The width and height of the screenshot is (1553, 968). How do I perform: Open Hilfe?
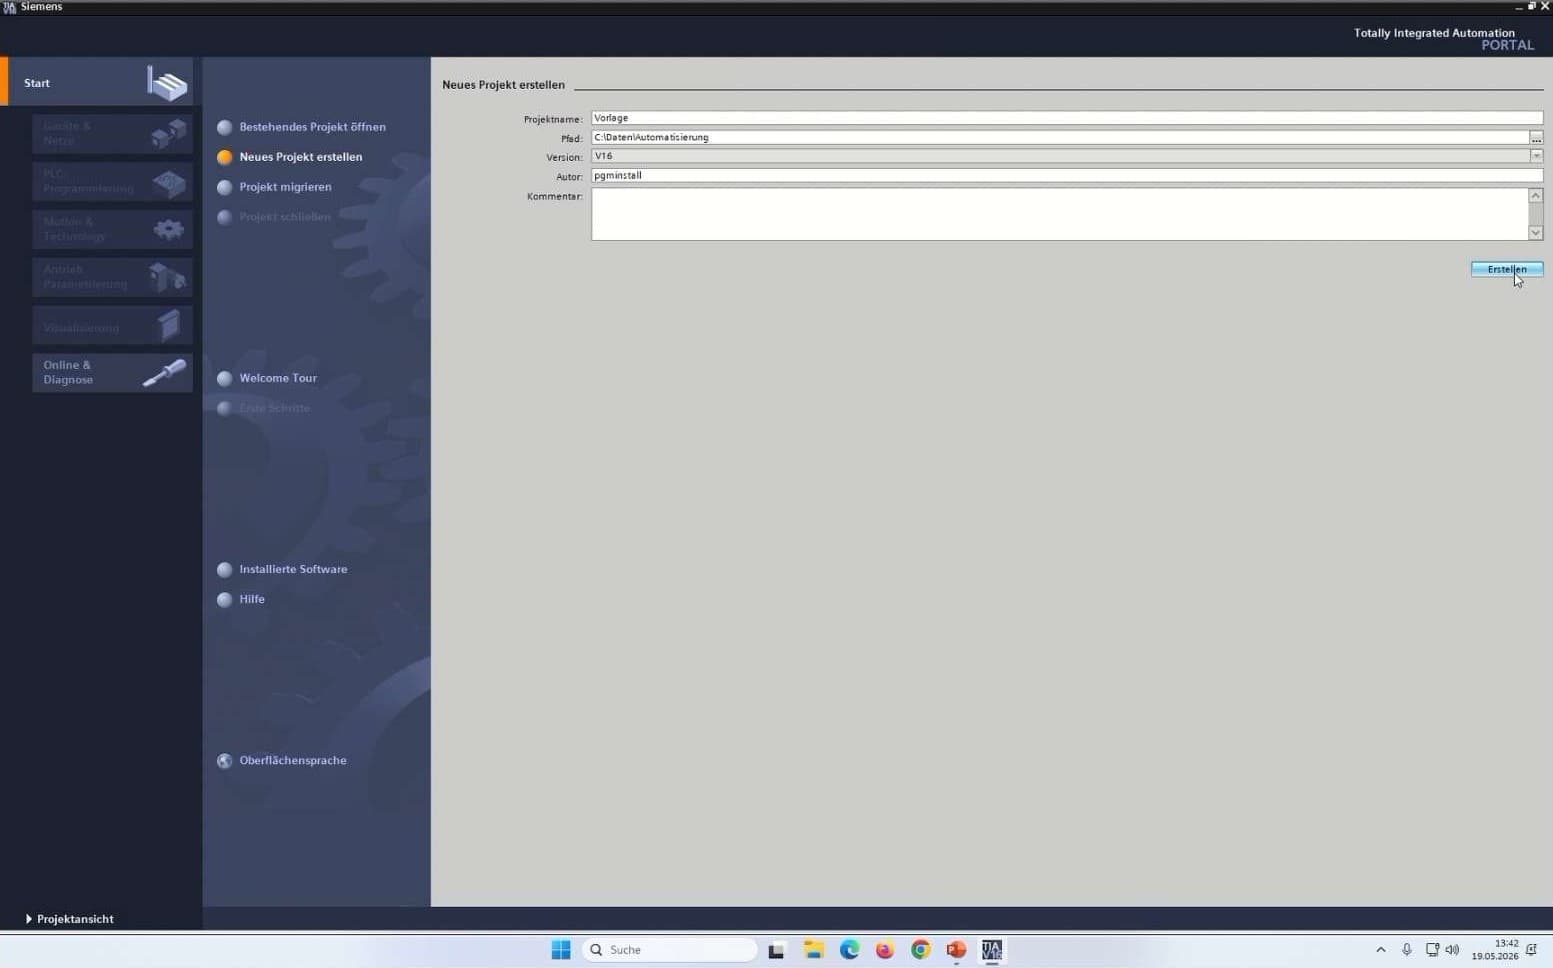tap(241, 599)
